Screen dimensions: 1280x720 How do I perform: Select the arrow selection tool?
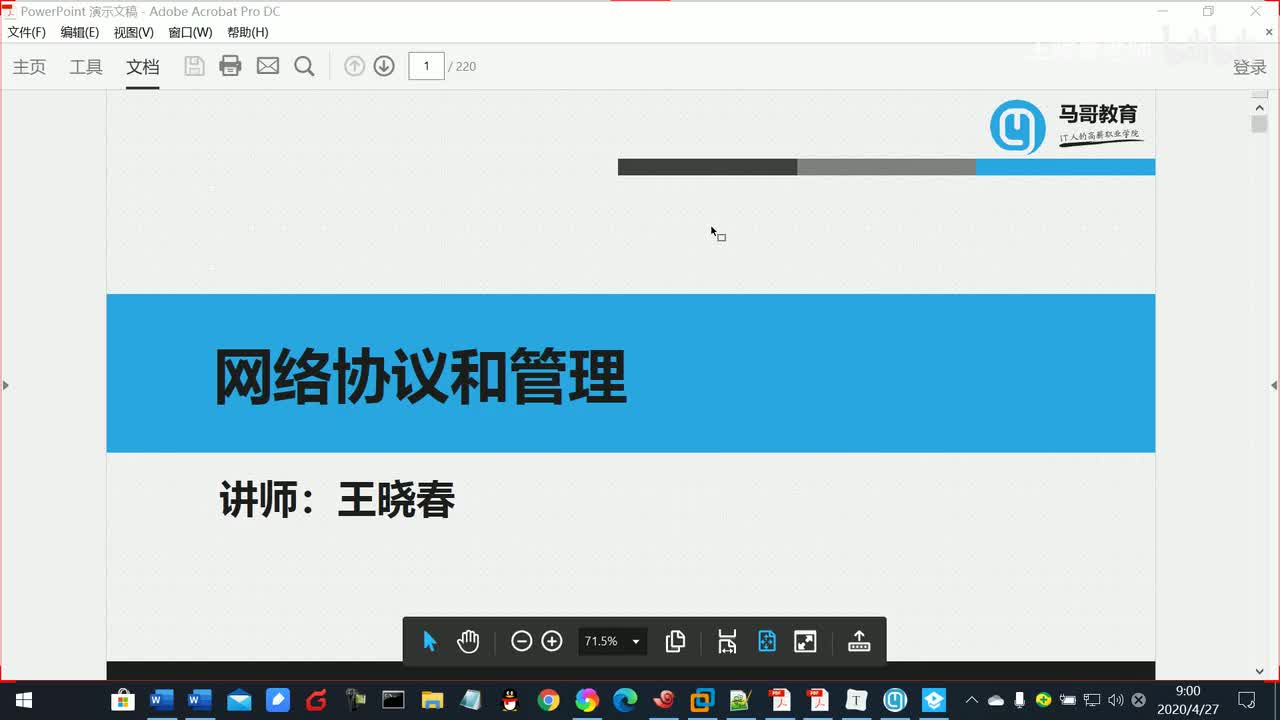pyautogui.click(x=430, y=641)
